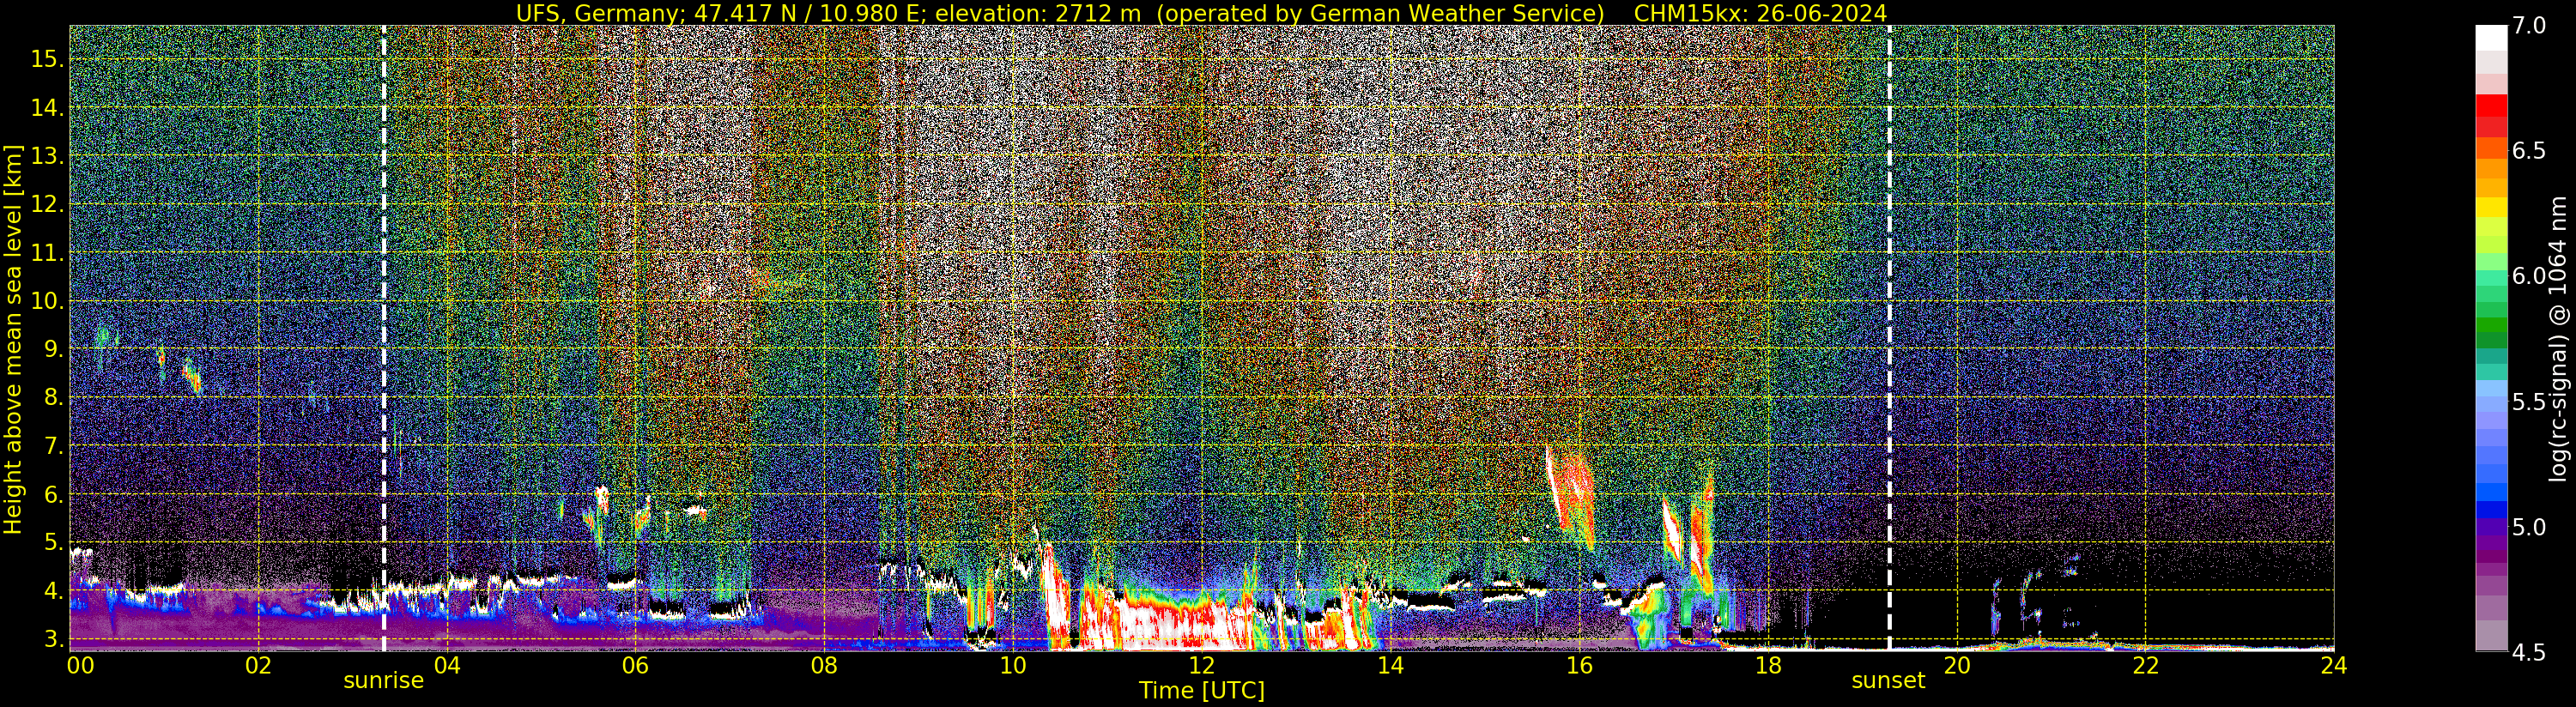Click the white dashed sunset line

1889,338
